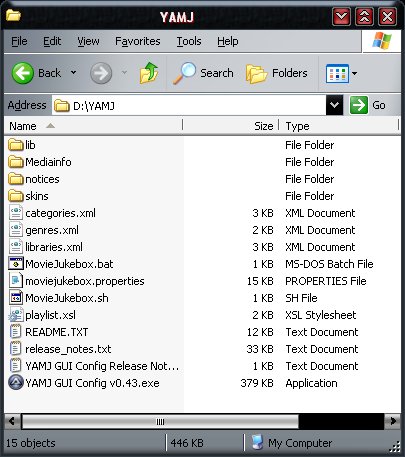Click the horizontal scrollbar thumb
The width and height of the screenshot is (405, 457).
160,422
